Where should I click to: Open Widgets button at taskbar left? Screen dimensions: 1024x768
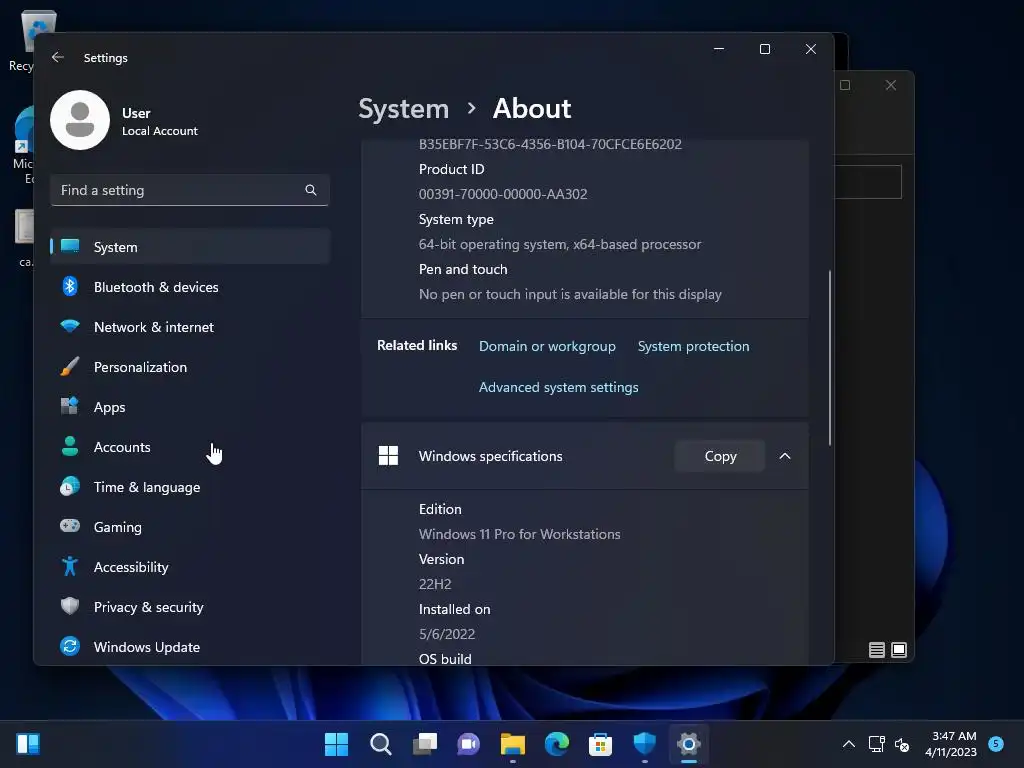point(28,744)
